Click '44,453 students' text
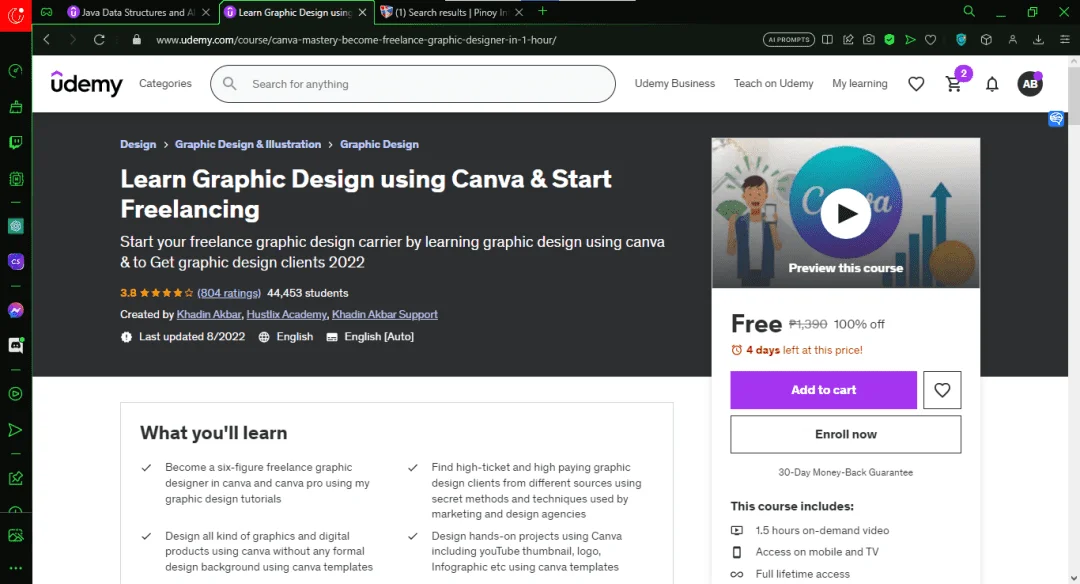Viewport: 1080px width, 584px height. point(308,293)
